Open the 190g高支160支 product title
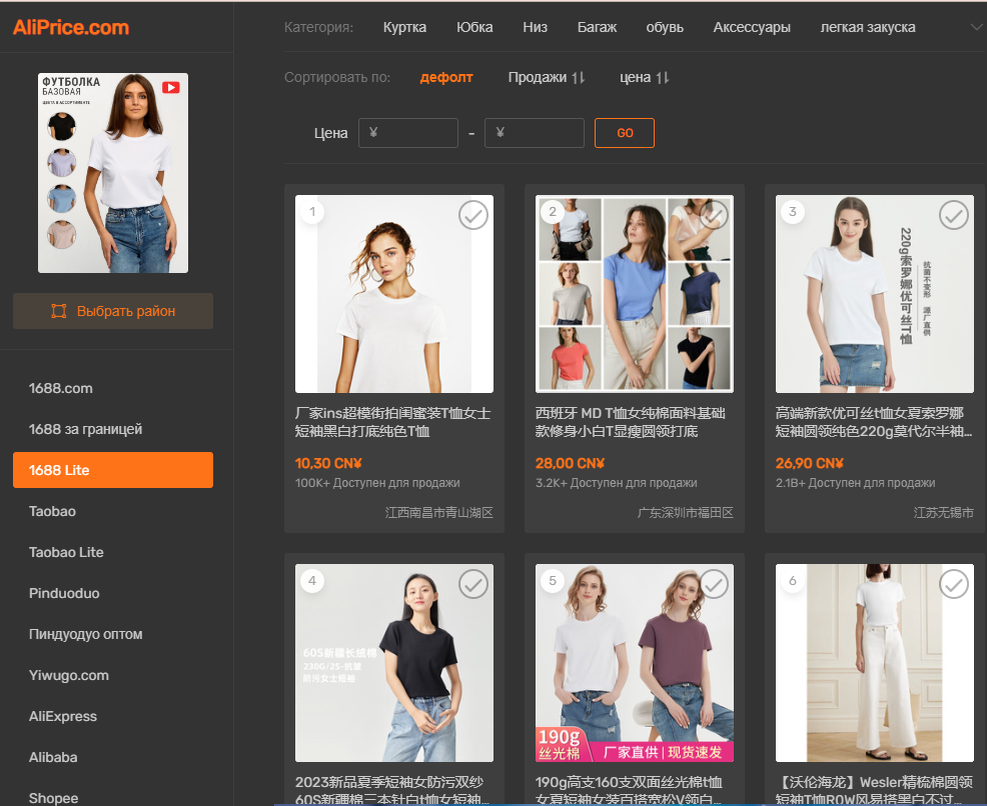 pos(629,791)
